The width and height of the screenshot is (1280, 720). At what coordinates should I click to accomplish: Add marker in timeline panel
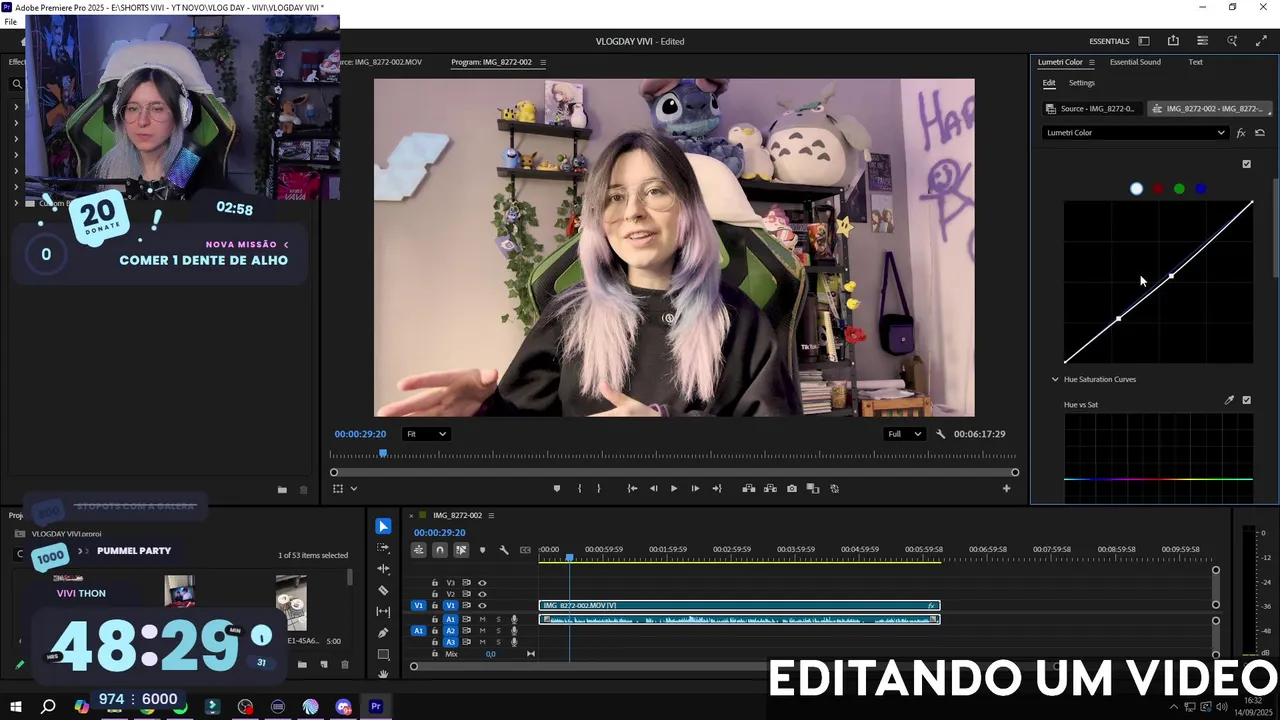[x=482, y=550]
